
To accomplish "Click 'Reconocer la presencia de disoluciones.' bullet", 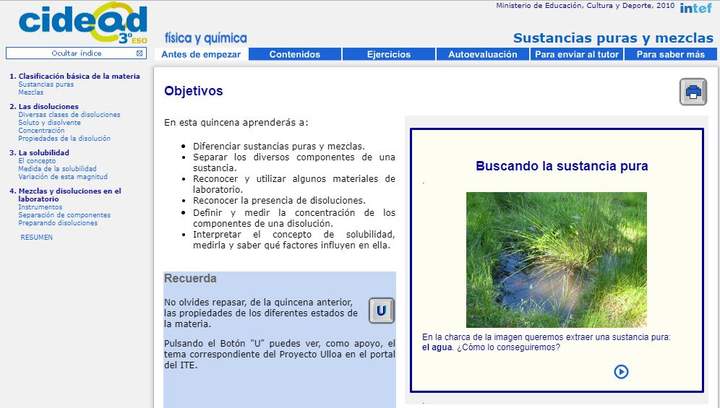I will tap(279, 201).
